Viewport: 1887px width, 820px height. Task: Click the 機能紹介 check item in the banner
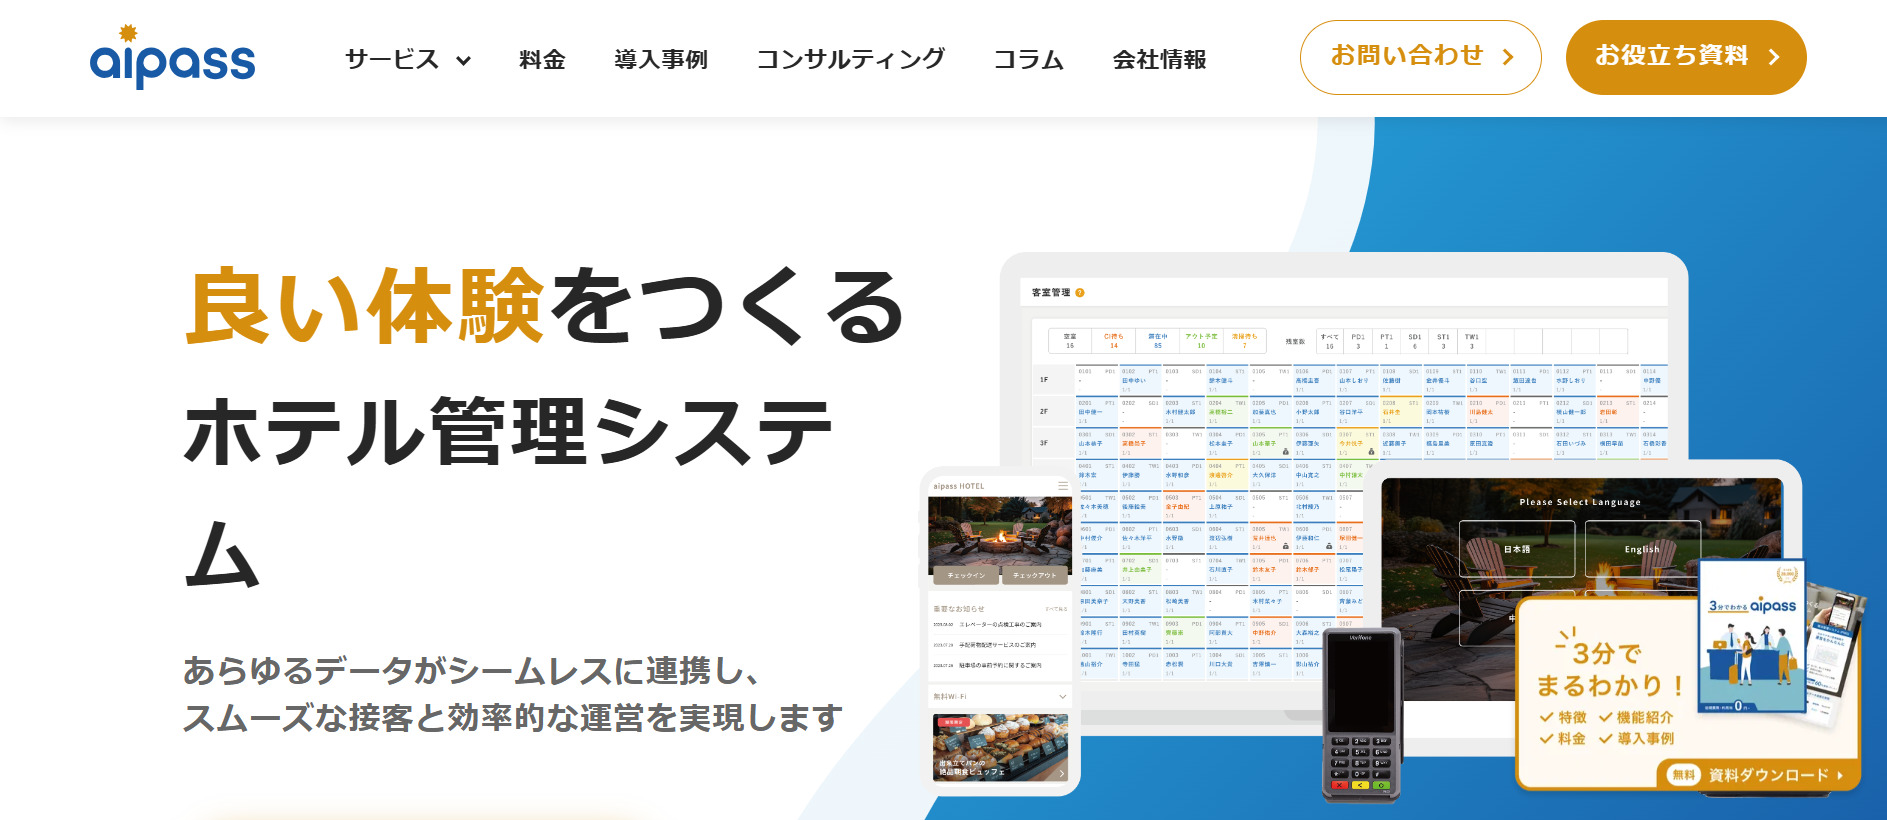(x=1636, y=717)
